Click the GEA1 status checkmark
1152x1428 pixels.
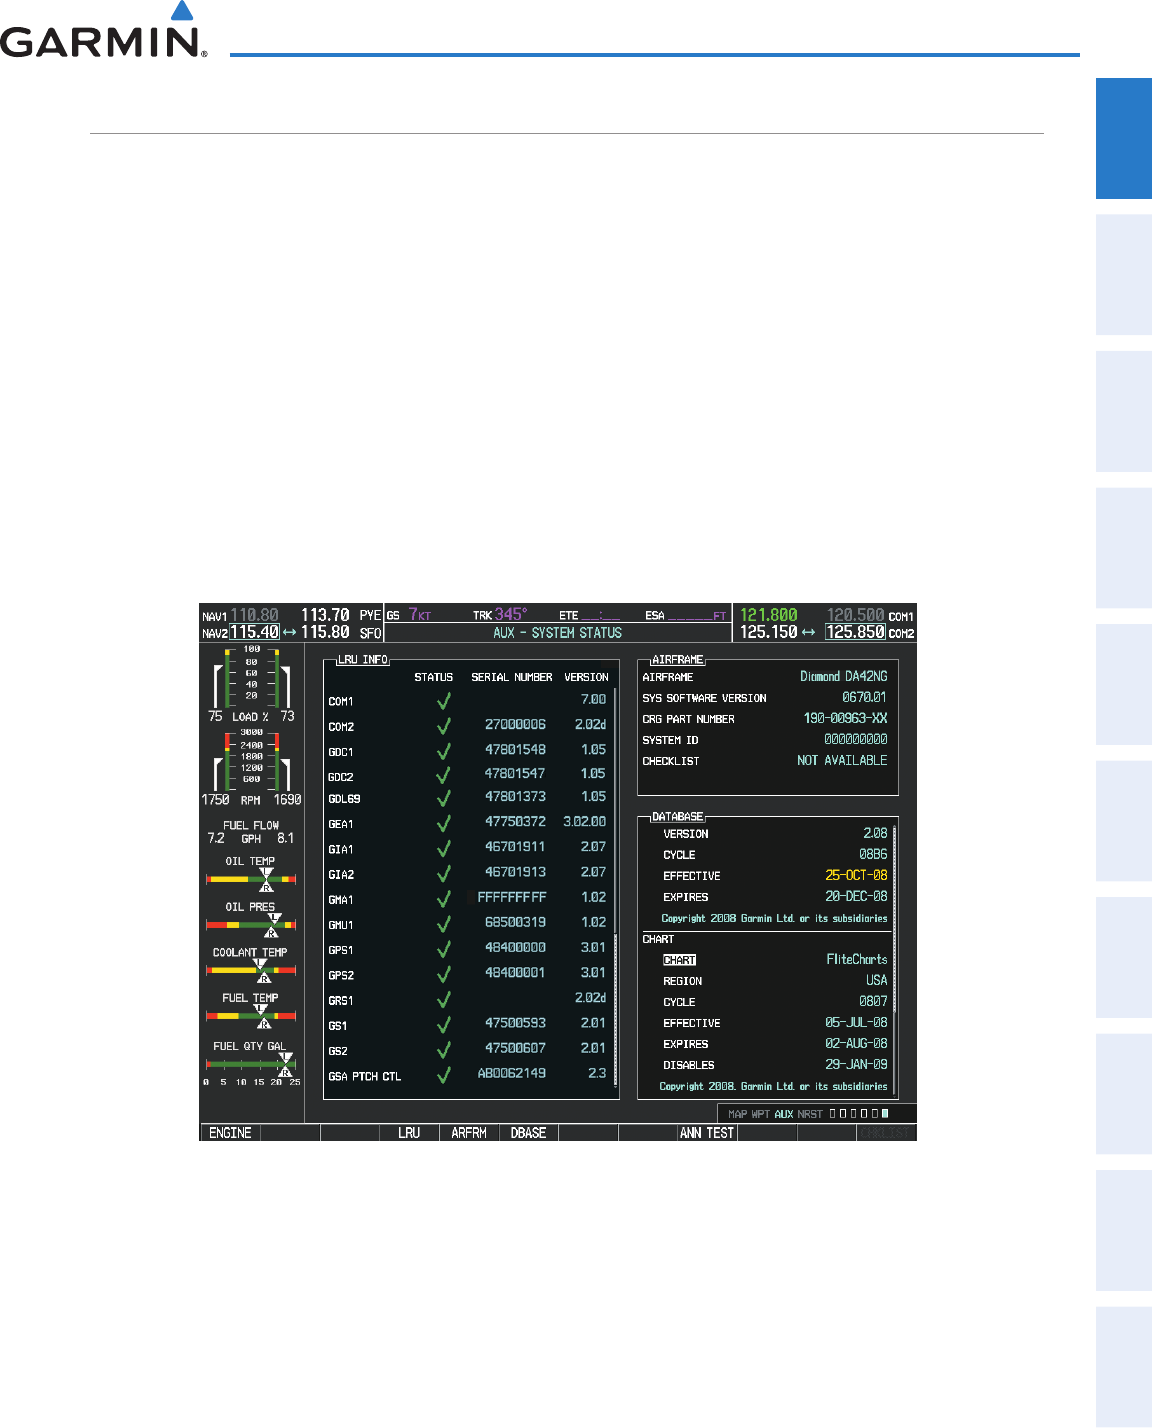pos(443,824)
